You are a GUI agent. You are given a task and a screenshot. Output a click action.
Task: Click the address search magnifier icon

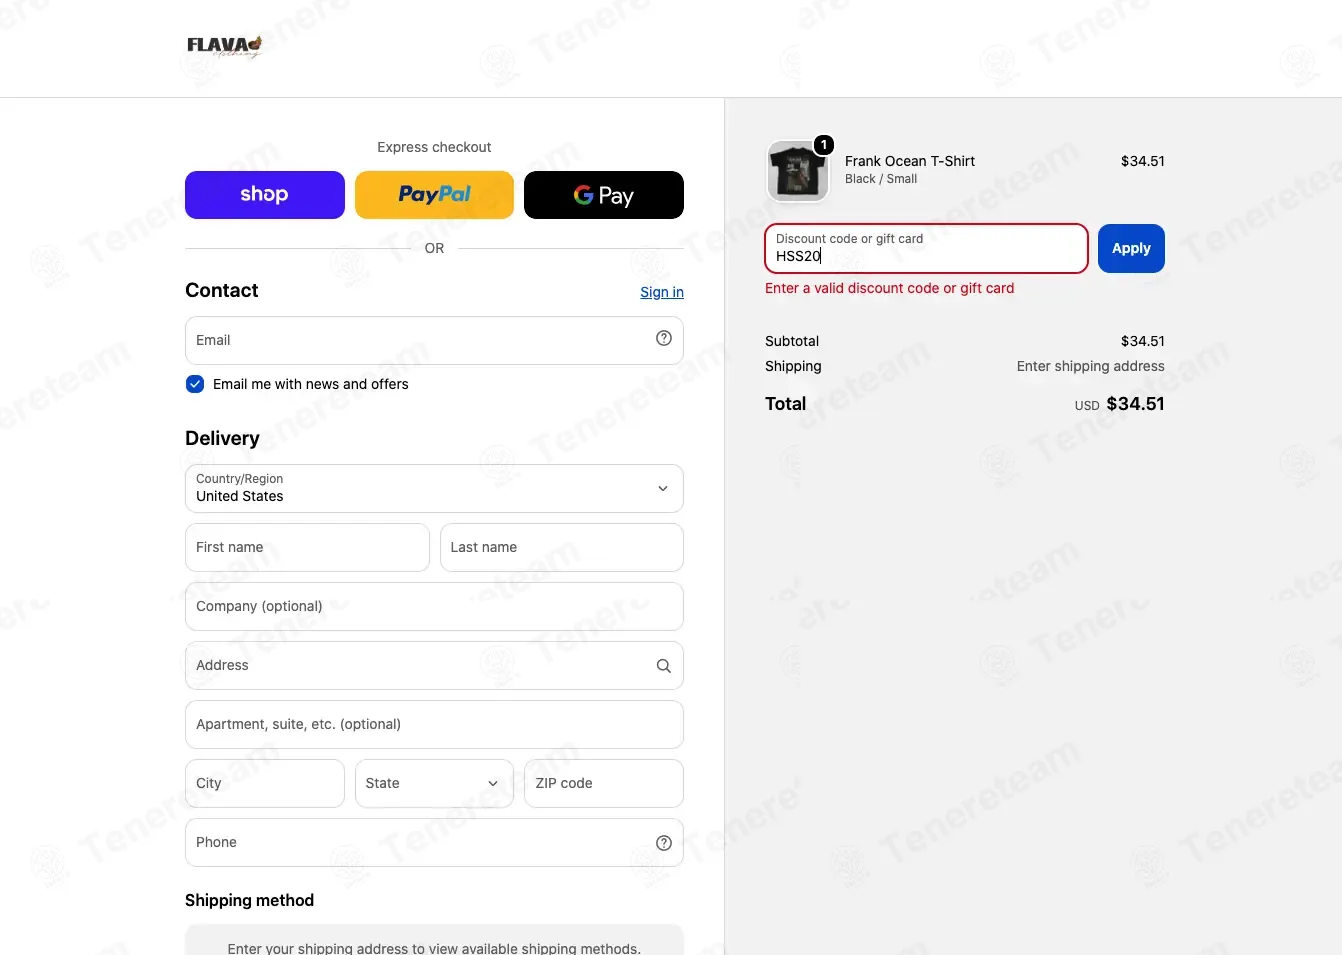pos(664,666)
